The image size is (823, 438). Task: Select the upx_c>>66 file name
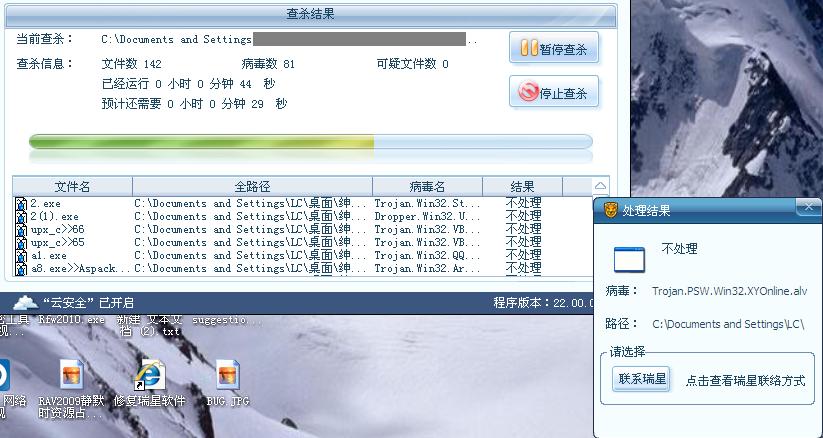57,230
